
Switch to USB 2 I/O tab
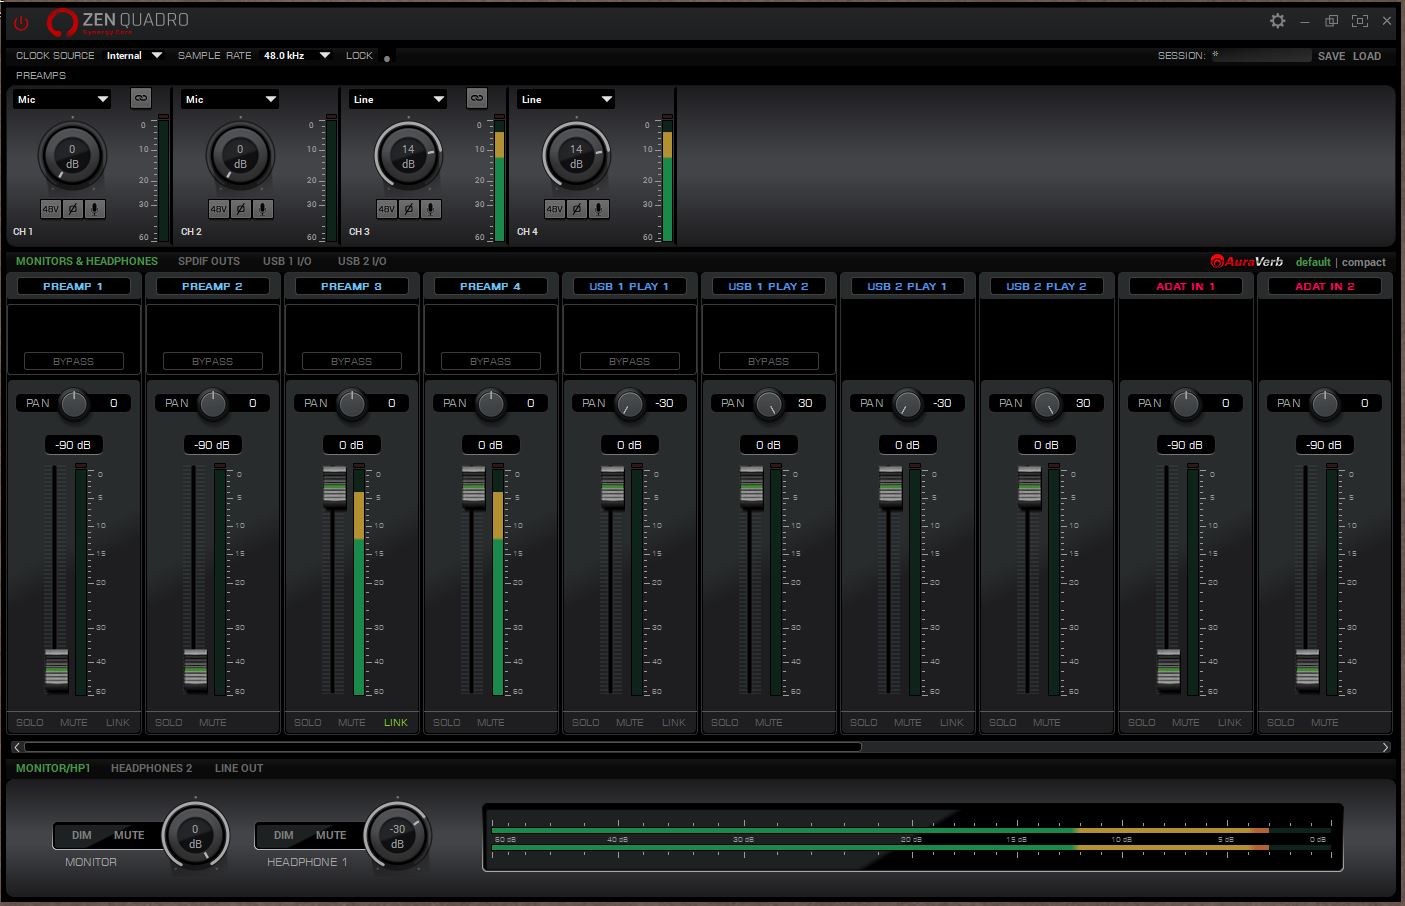pos(362,261)
